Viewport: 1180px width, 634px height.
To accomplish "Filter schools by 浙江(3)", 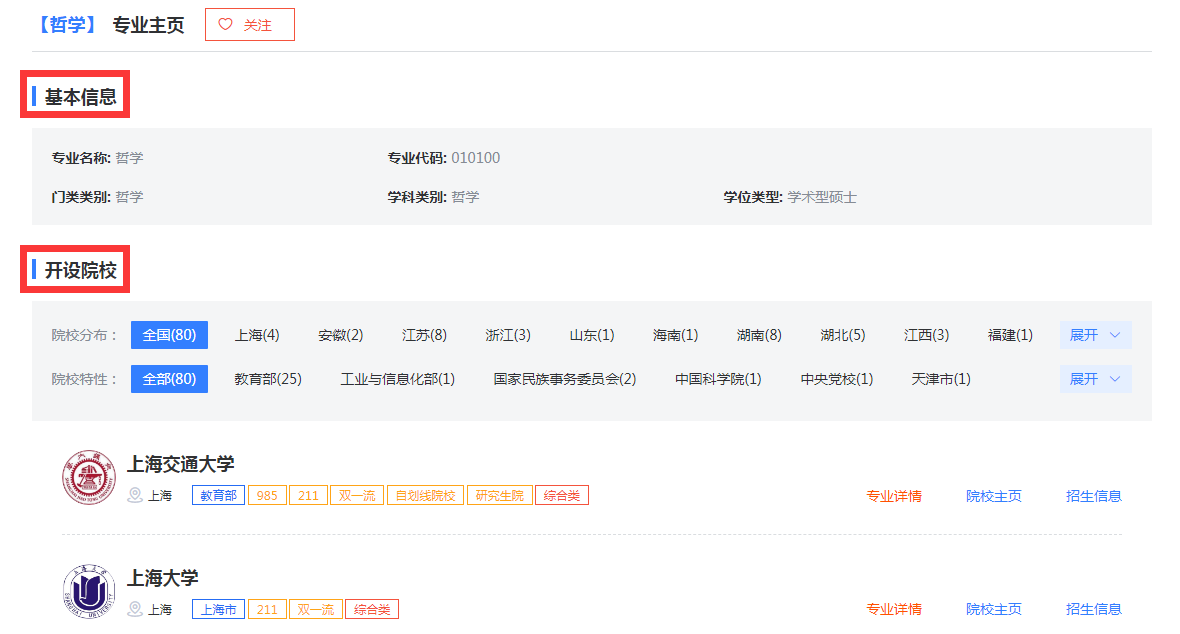I will 508,335.
